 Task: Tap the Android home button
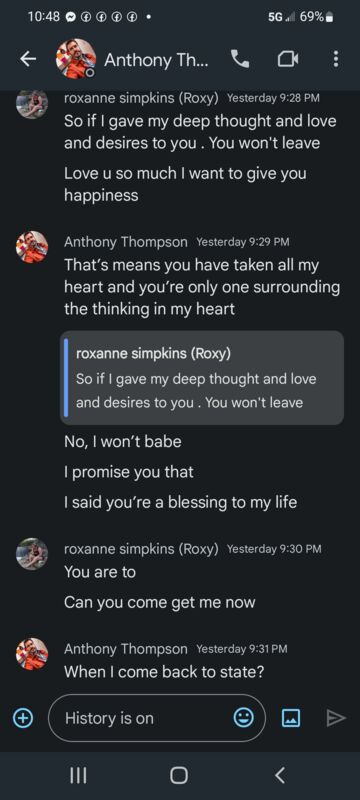179,776
